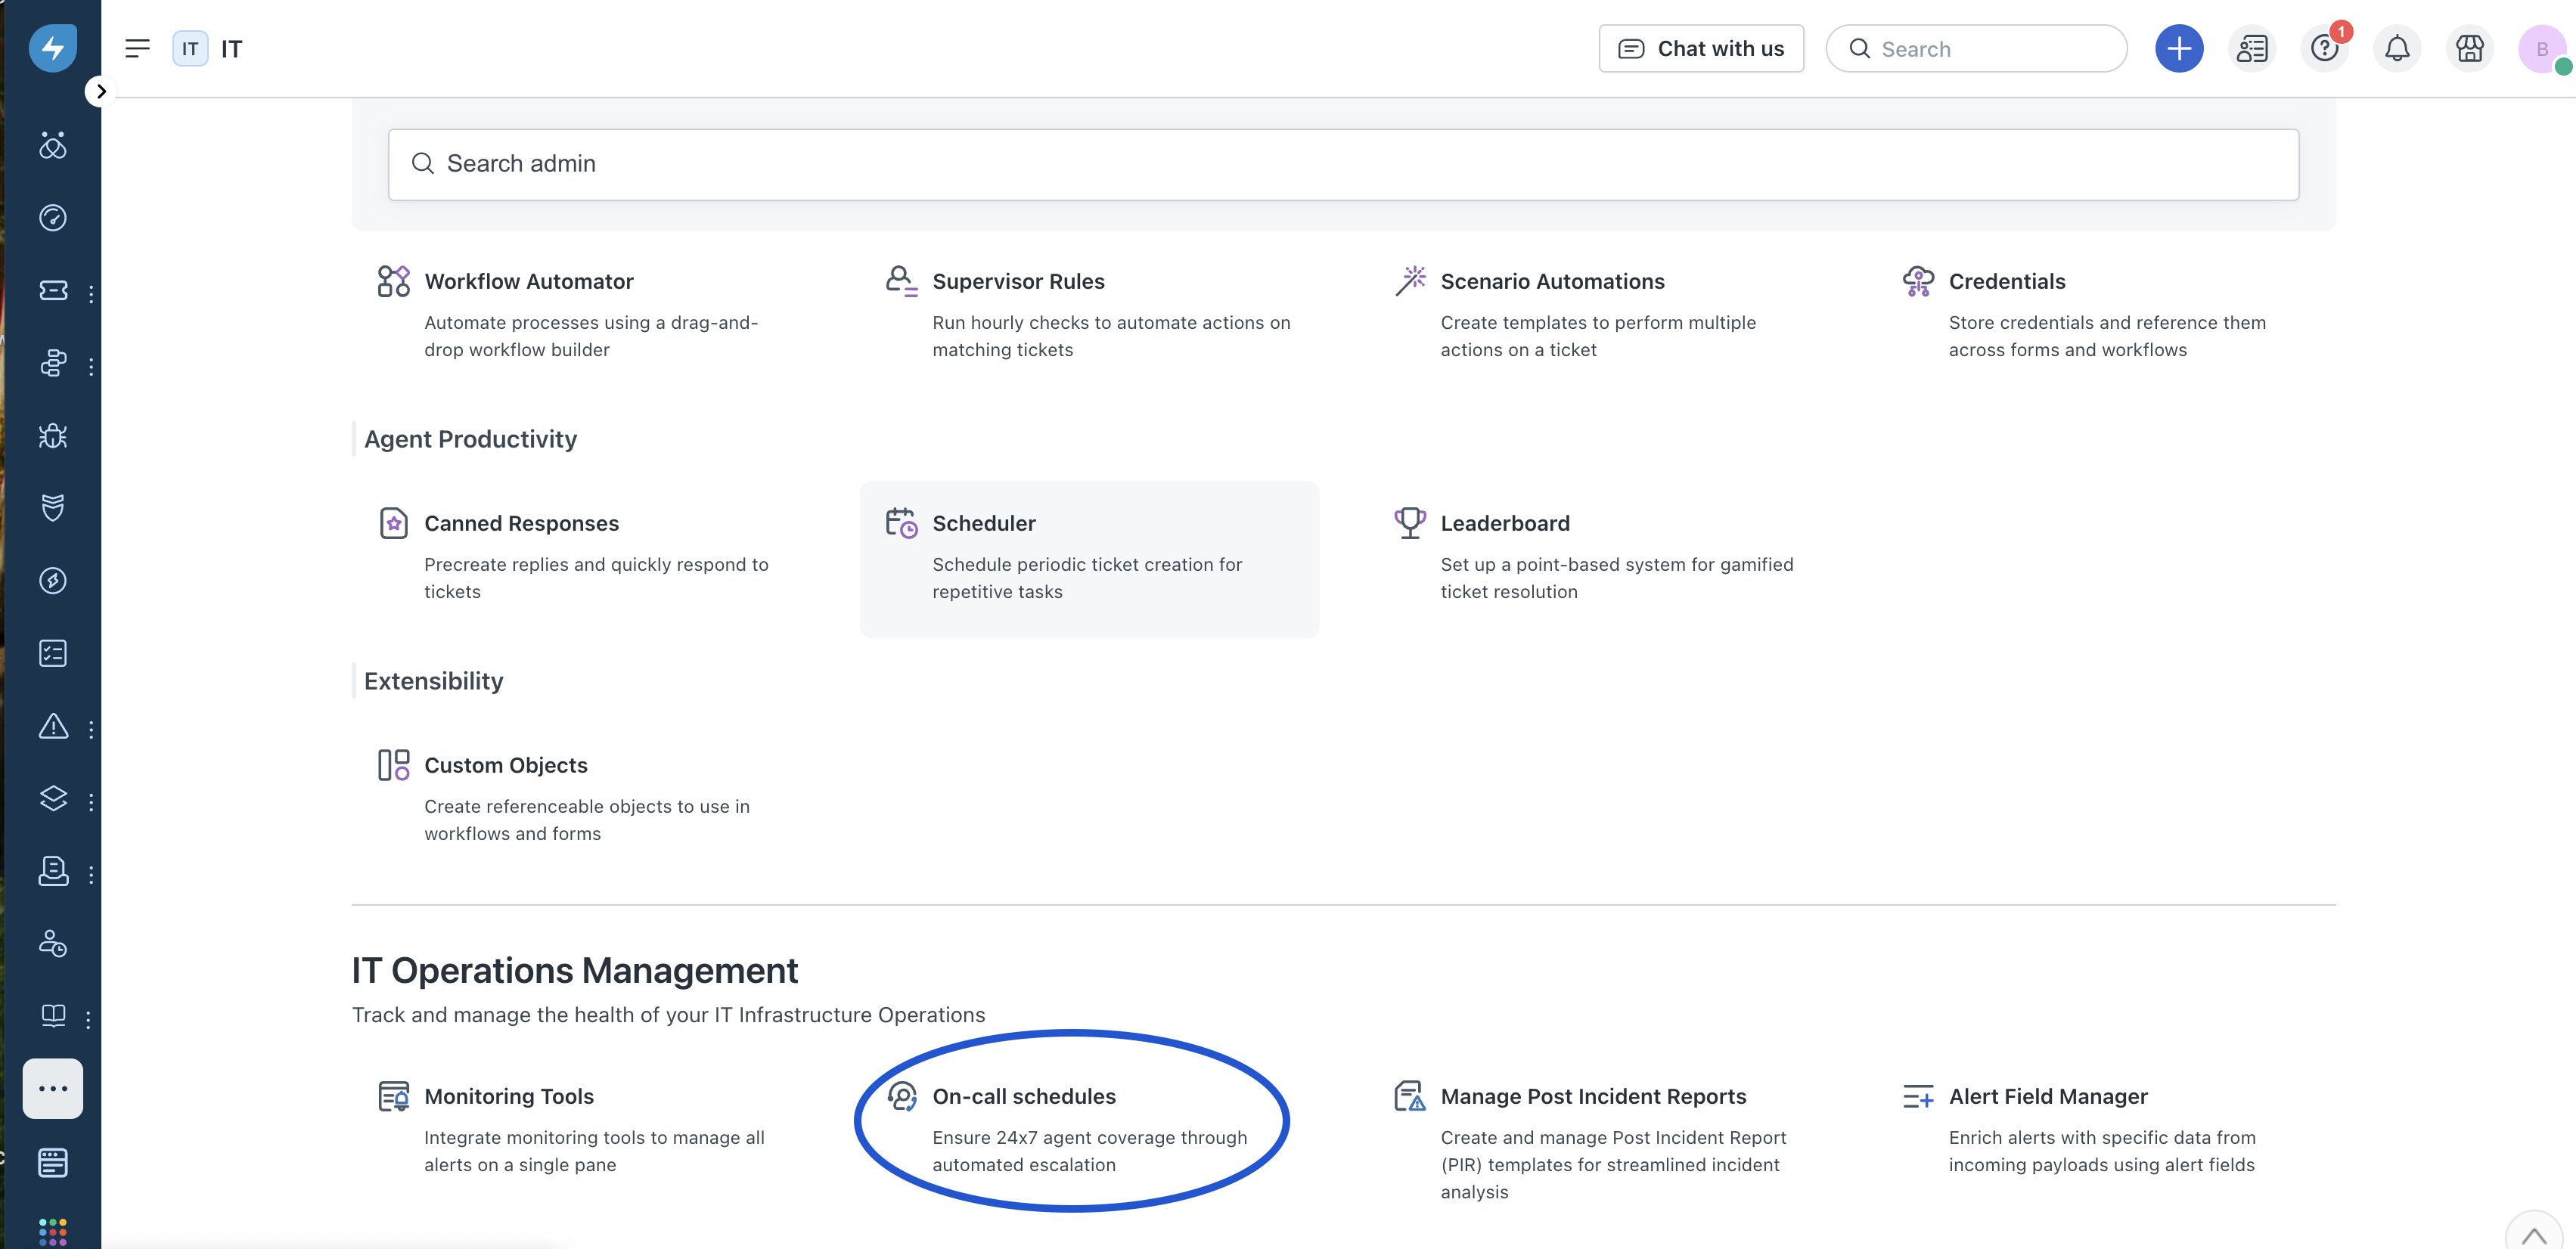The height and width of the screenshot is (1249, 2576).
Task: Open Workflow Automator settings
Action: click(528, 281)
